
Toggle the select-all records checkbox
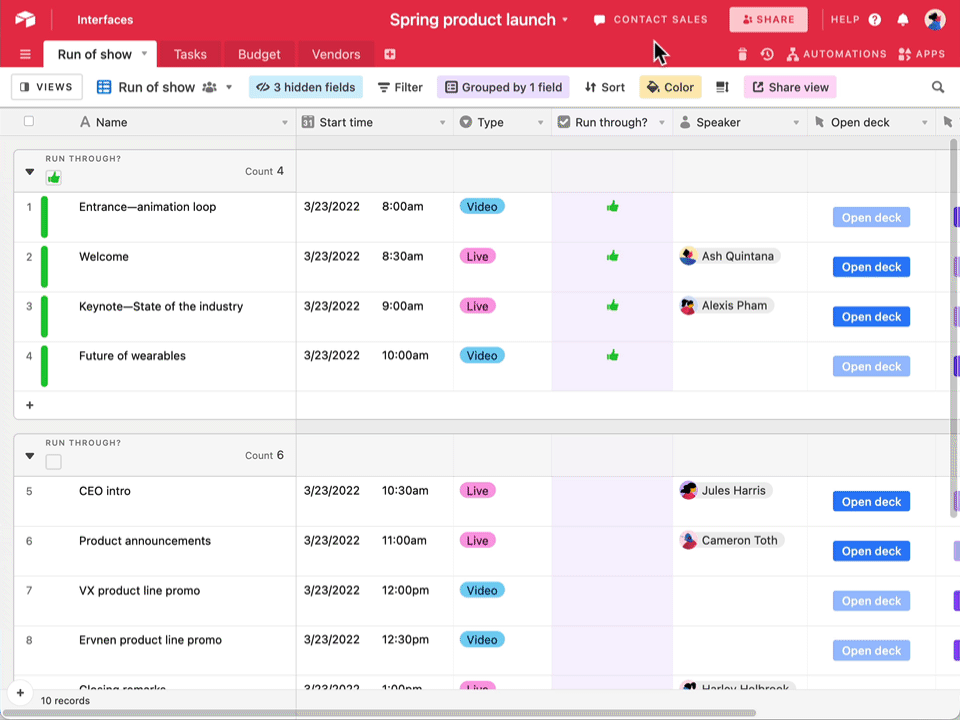point(29,121)
